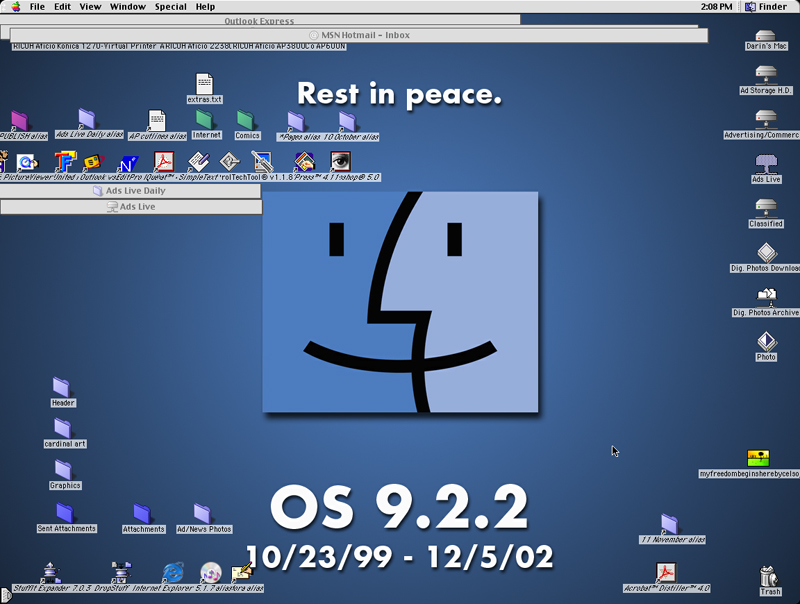800x604 pixels.
Task: Select the Advertising/Commercial server volume icon
Action: click(x=765, y=119)
